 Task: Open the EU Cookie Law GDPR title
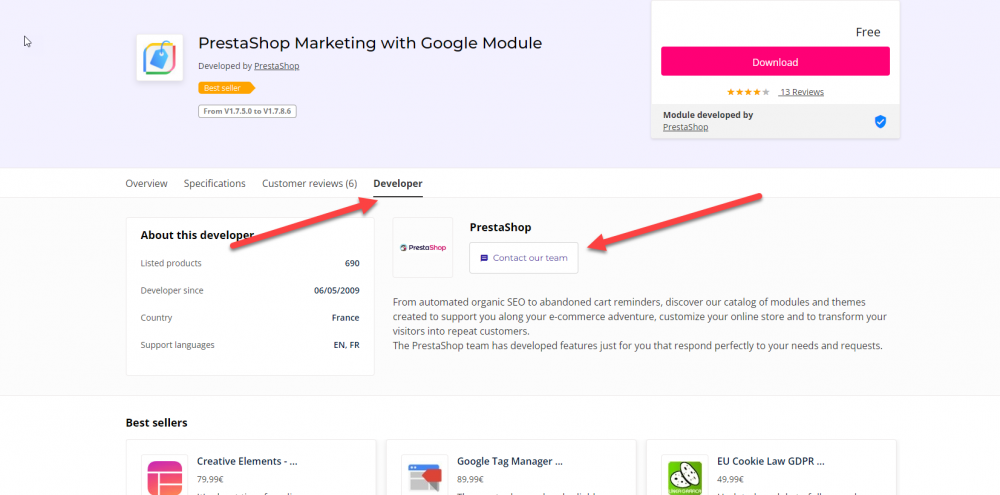click(771, 462)
